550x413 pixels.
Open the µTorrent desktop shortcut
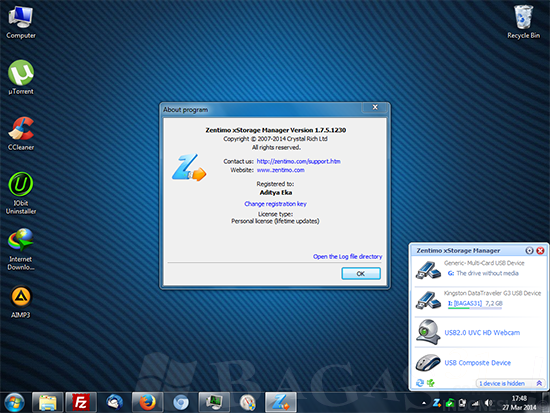(21, 78)
